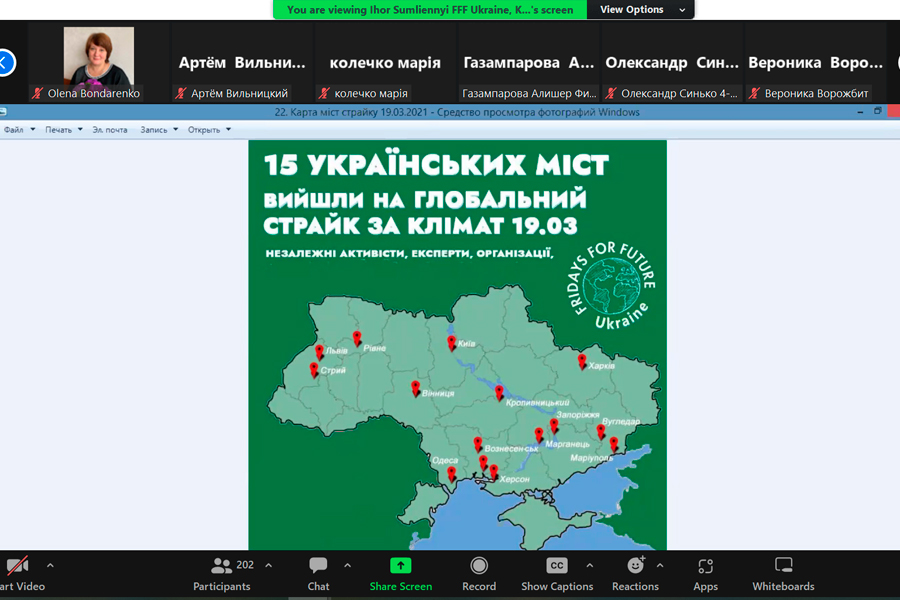900x600 pixels.
Task: Click the Одеса map pin
Action: (x=452, y=474)
